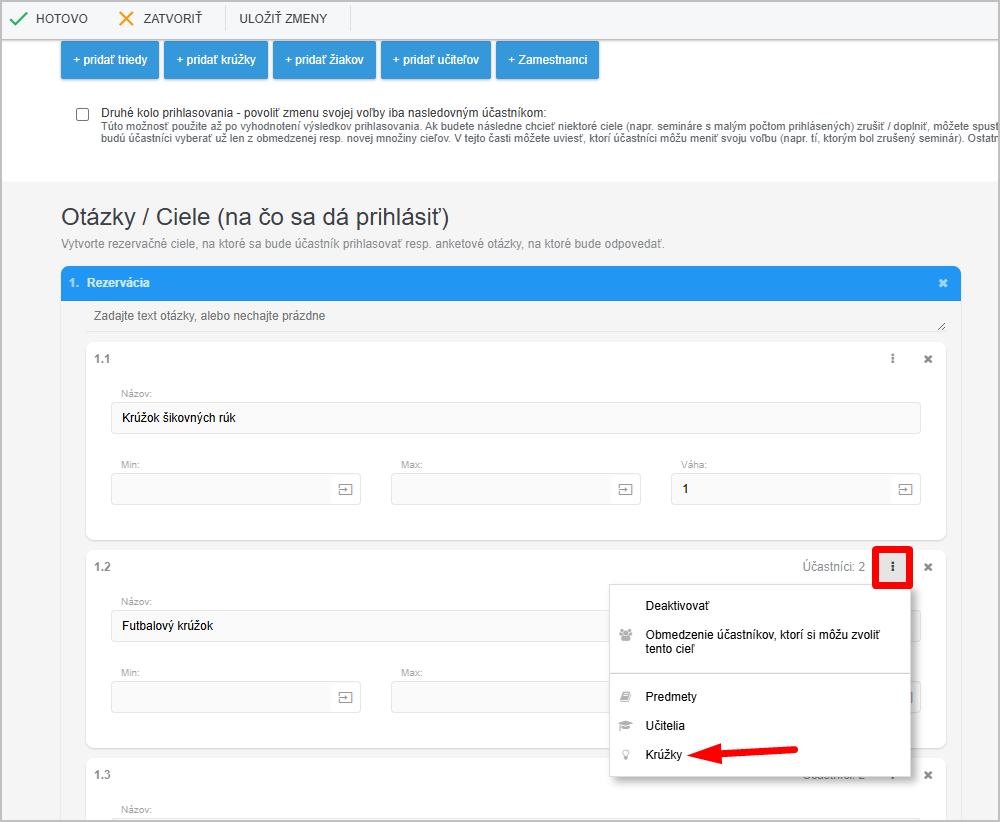The width and height of the screenshot is (1000, 822).
Task: Choose Obmedzenie účastníkov menu entry
Action: [762, 641]
